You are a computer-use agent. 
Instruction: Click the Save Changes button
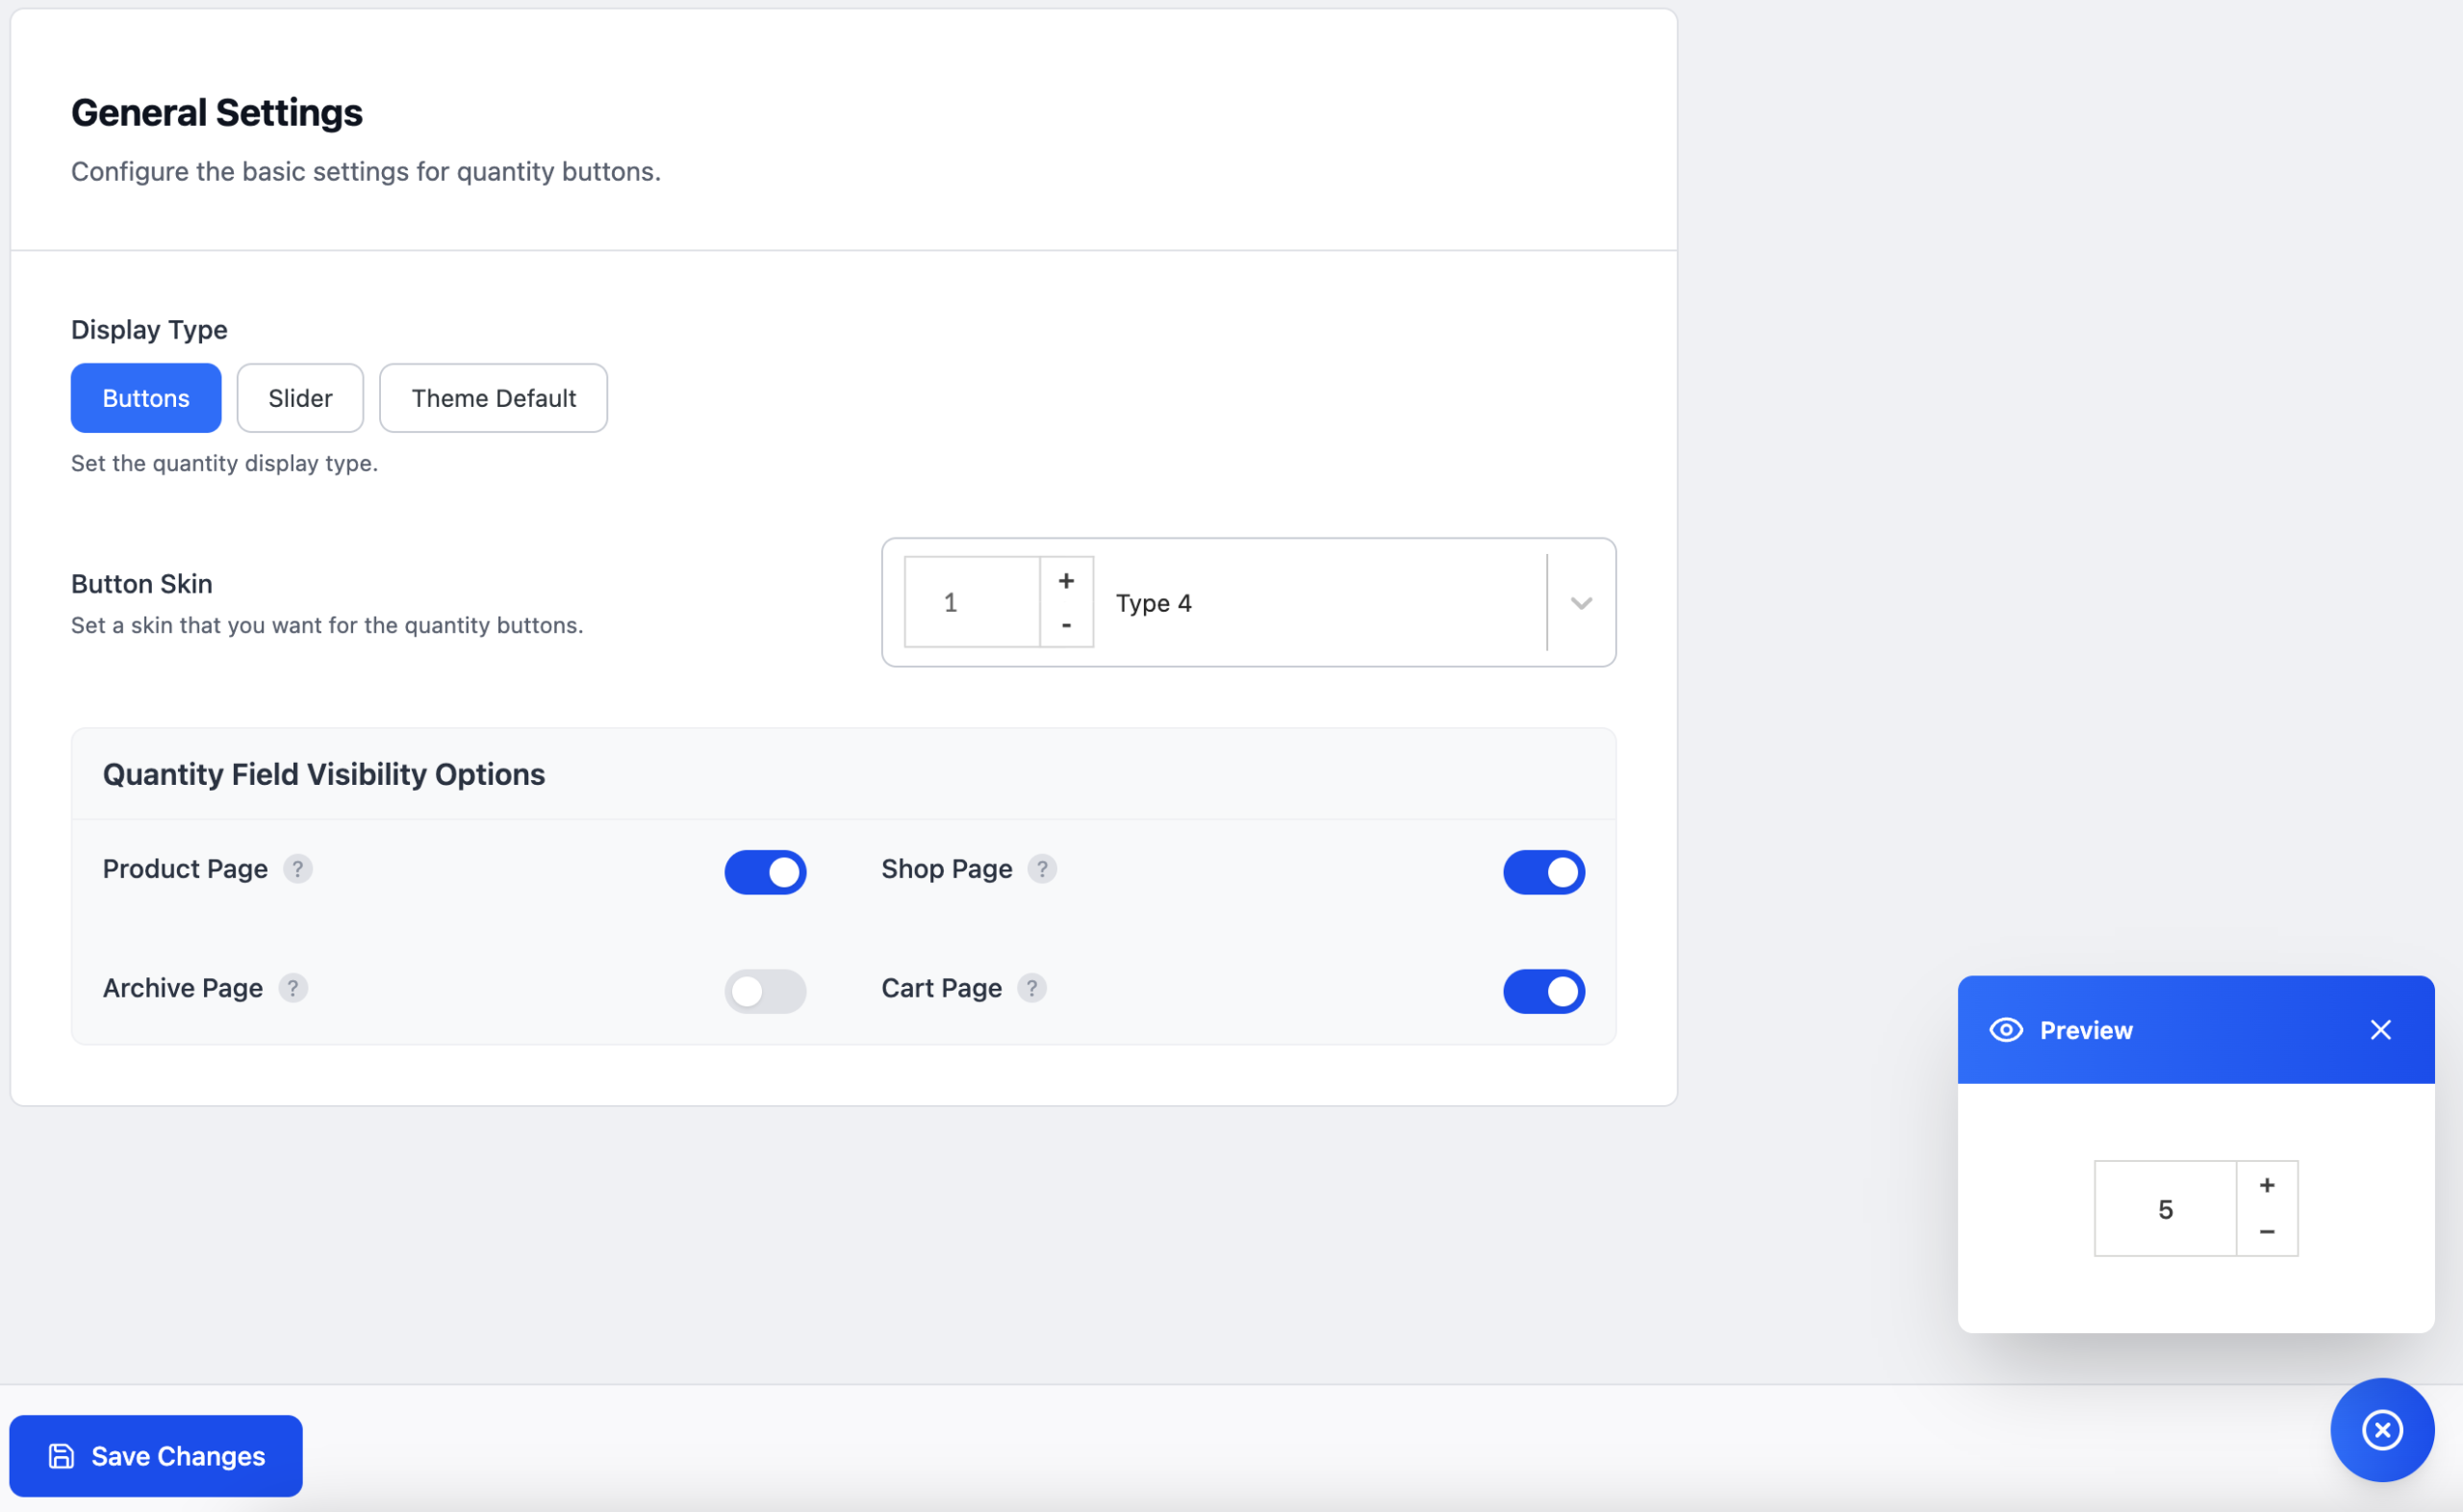[156, 1456]
